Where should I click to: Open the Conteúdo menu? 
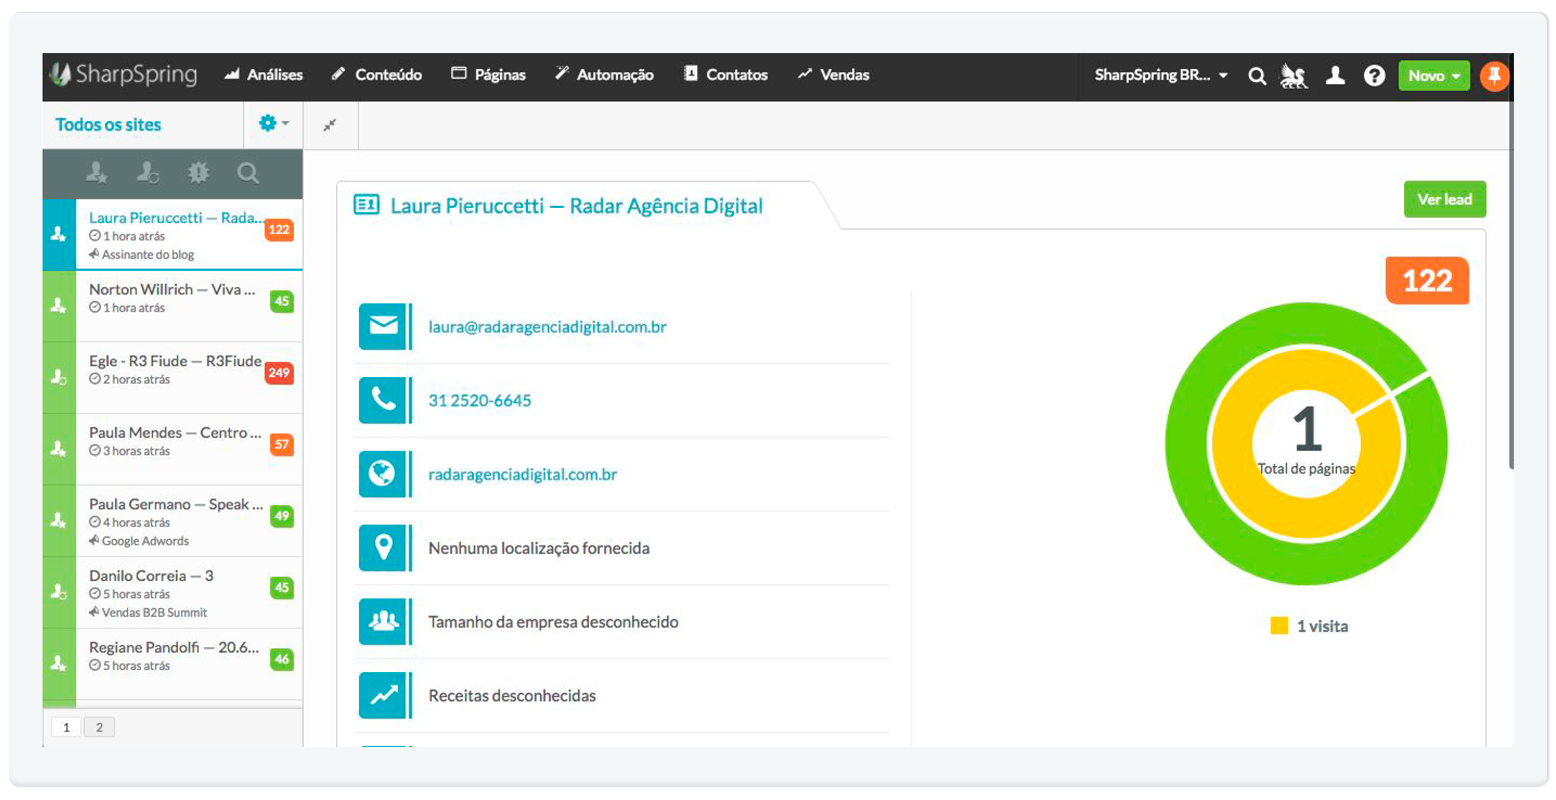tap(377, 75)
